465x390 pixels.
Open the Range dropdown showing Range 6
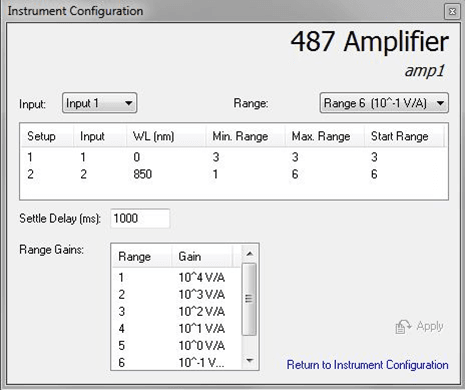[x=384, y=103]
